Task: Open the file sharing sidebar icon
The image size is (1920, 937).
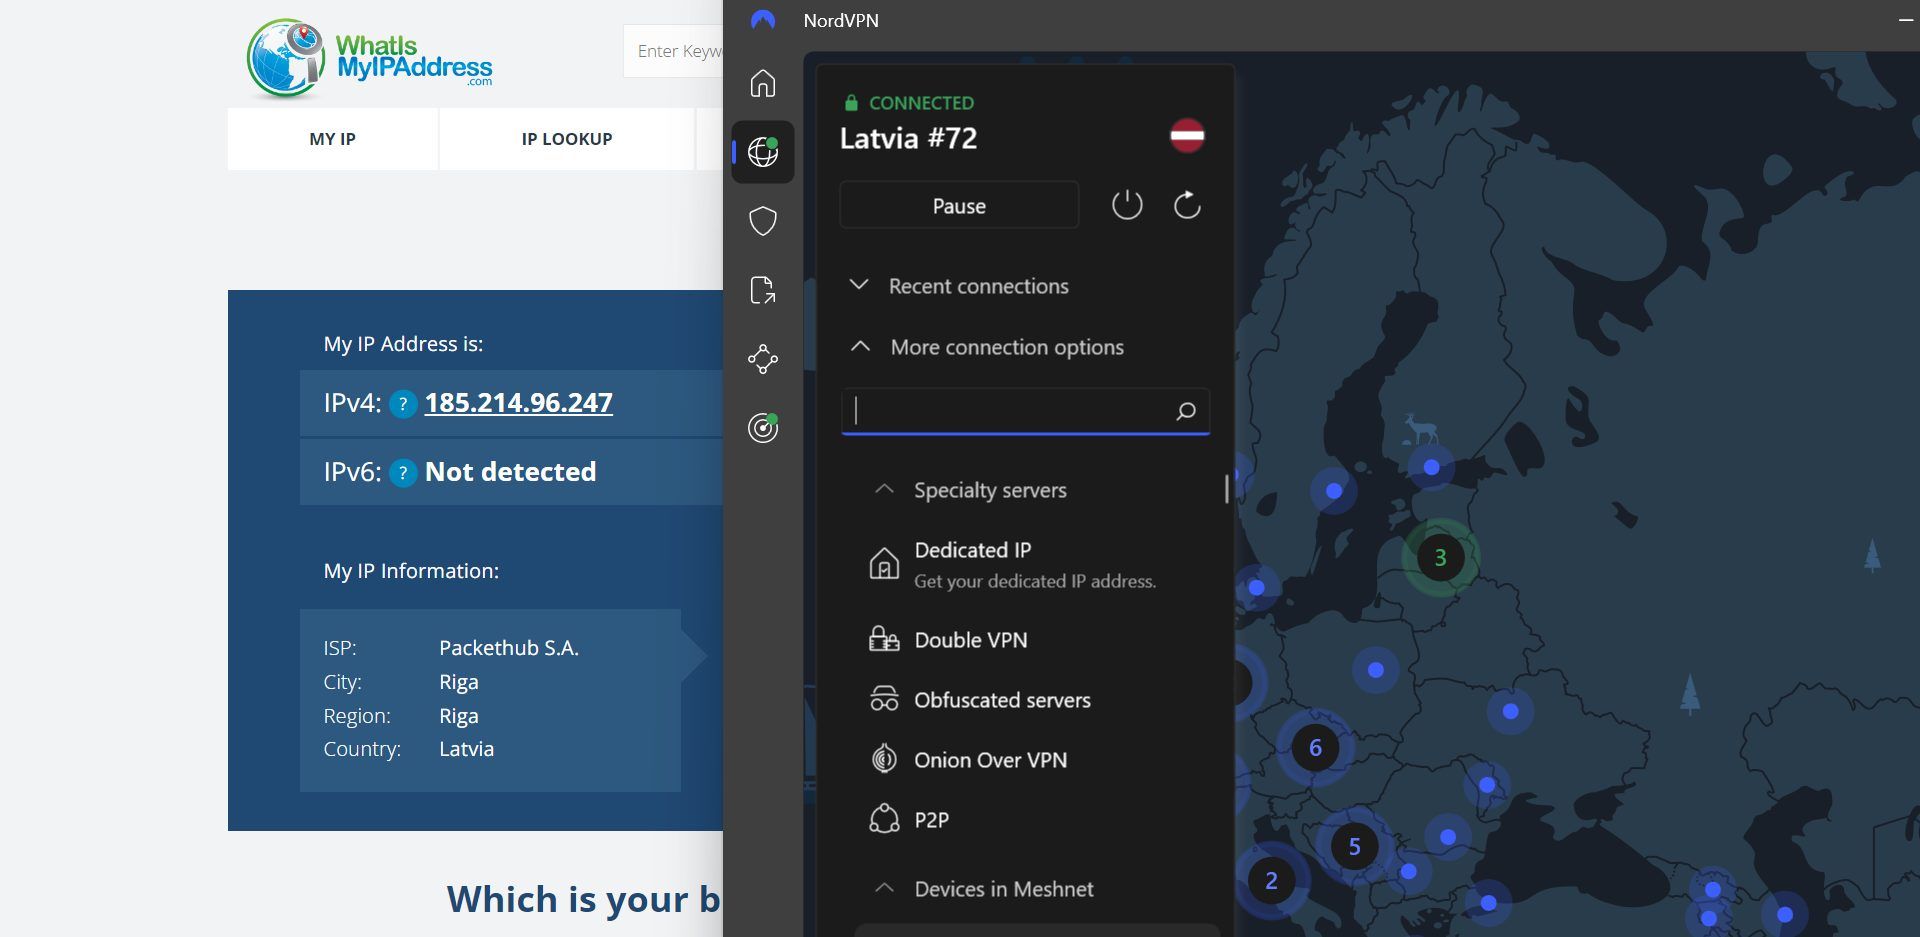Action: tap(763, 290)
